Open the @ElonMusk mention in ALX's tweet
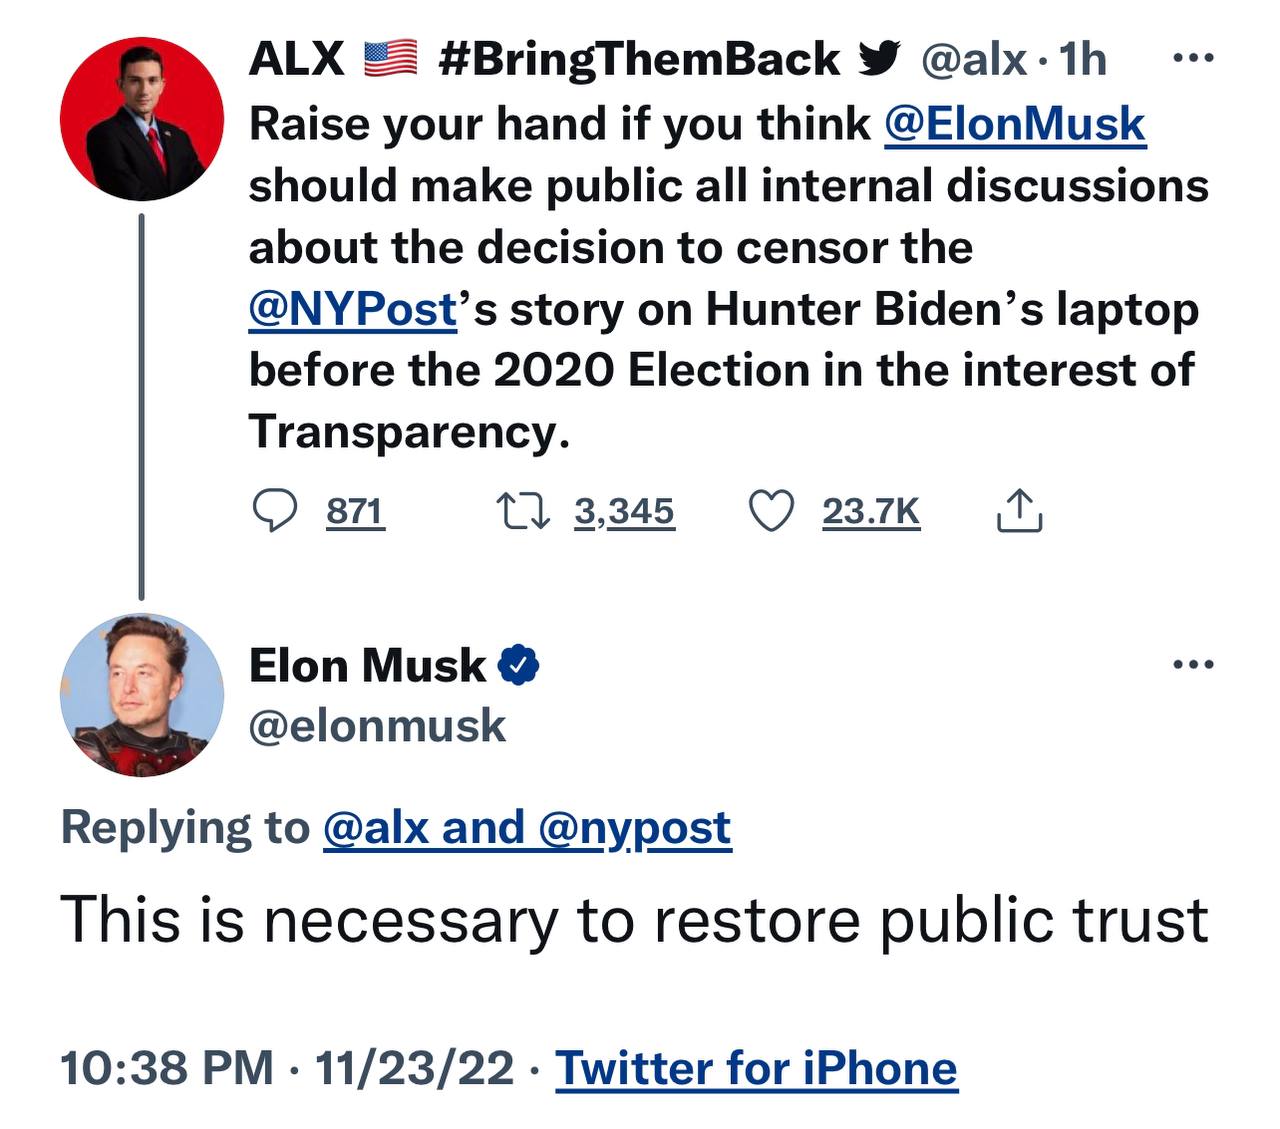Screen dimensions: 1280x1129 point(1014,124)
